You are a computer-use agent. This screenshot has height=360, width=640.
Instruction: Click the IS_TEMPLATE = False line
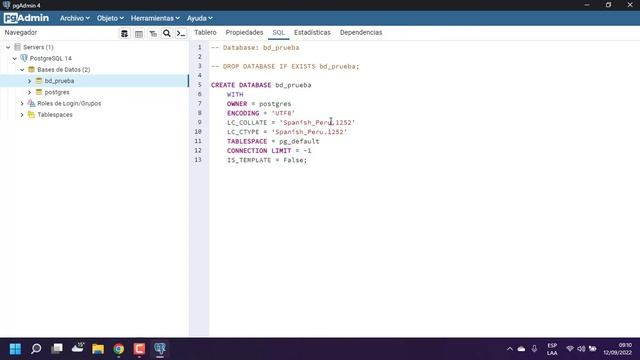267,160
